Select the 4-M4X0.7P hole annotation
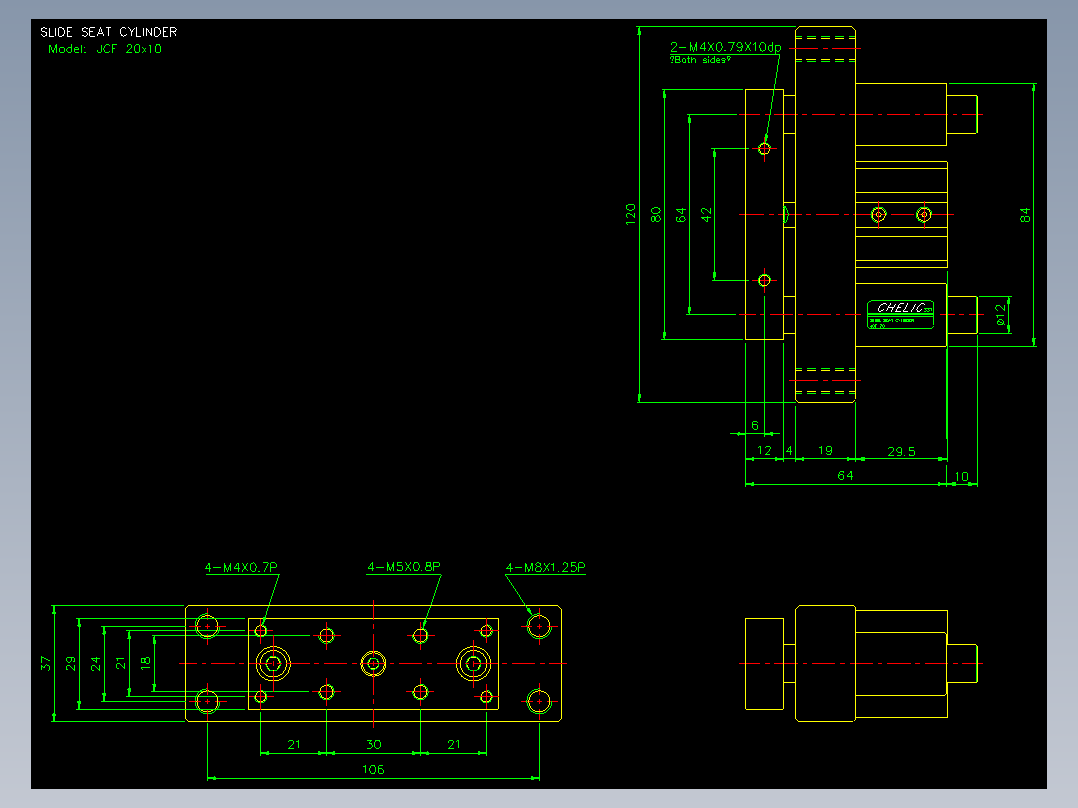 (x=241, y=567)
